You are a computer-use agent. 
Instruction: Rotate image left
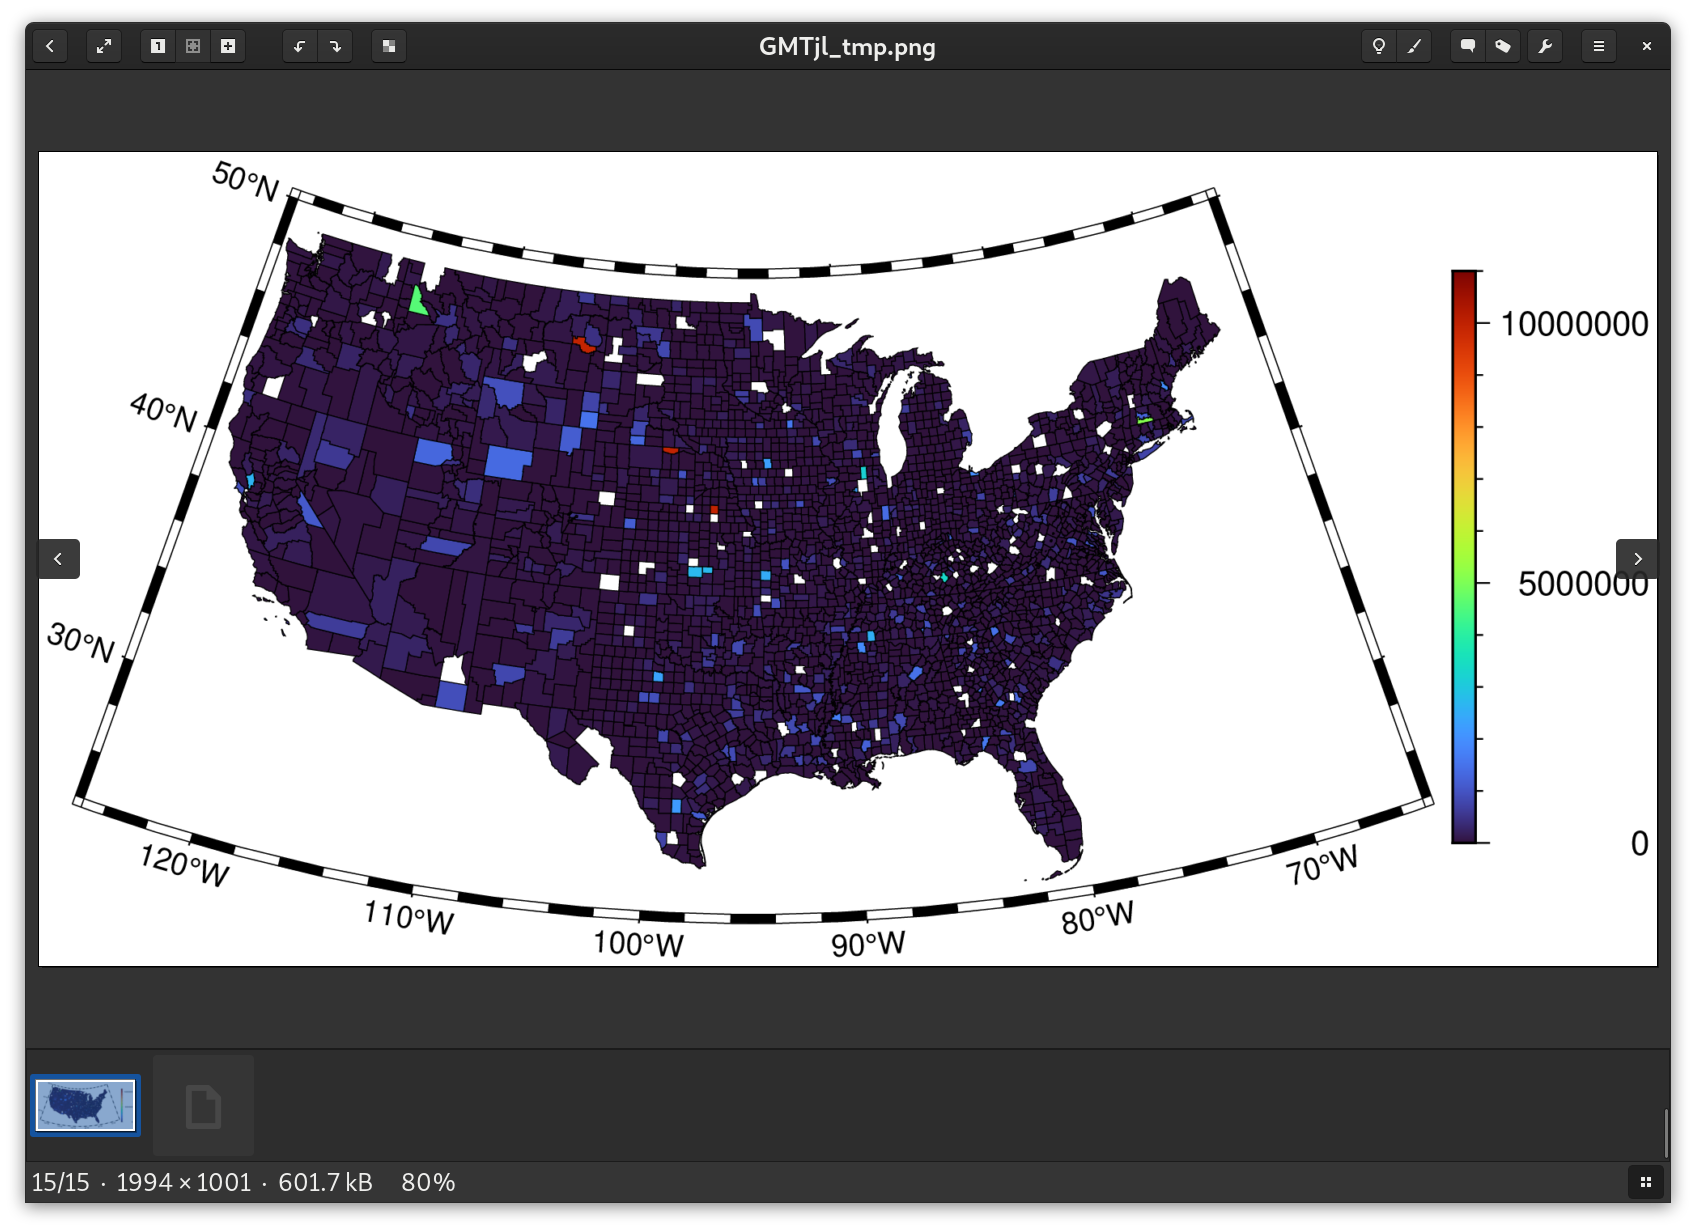[299, 46]
